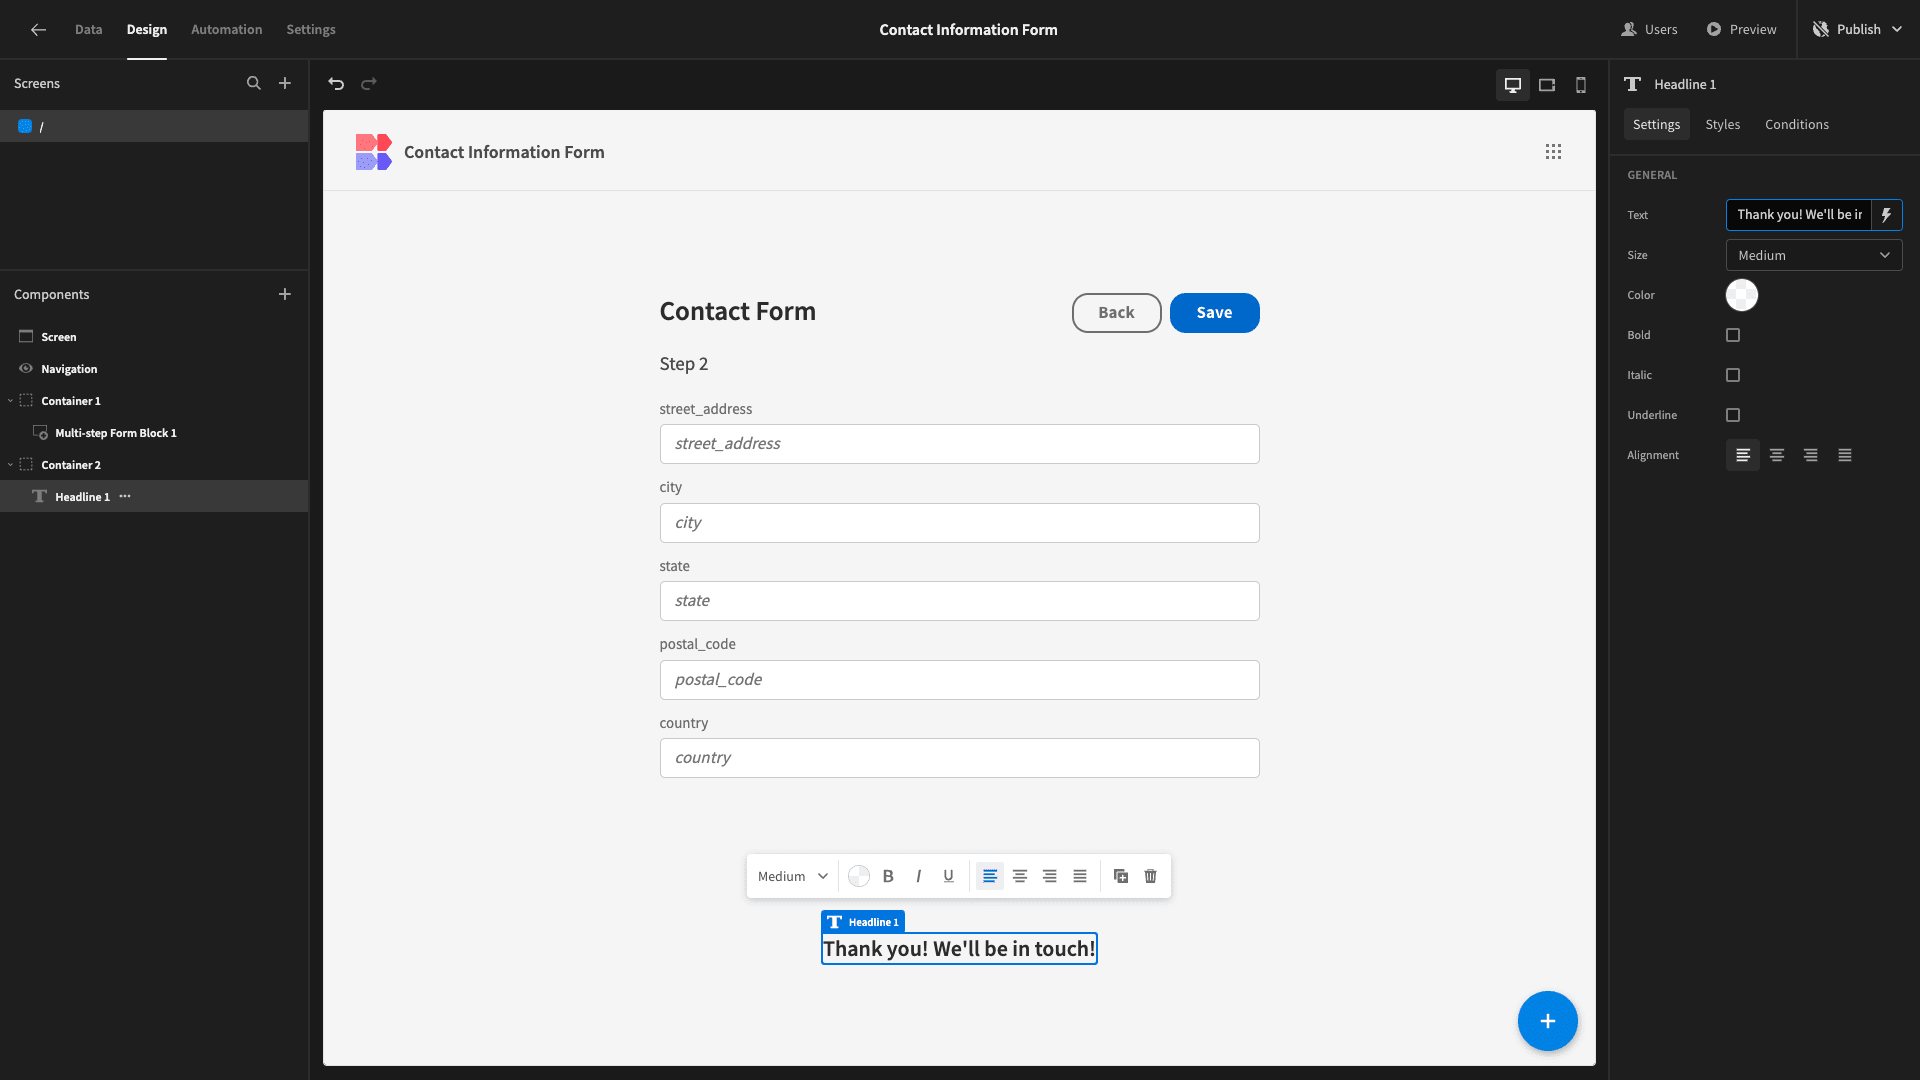
Task: Delete the headline using the trash icon
Action: (x=1151, y=876)
